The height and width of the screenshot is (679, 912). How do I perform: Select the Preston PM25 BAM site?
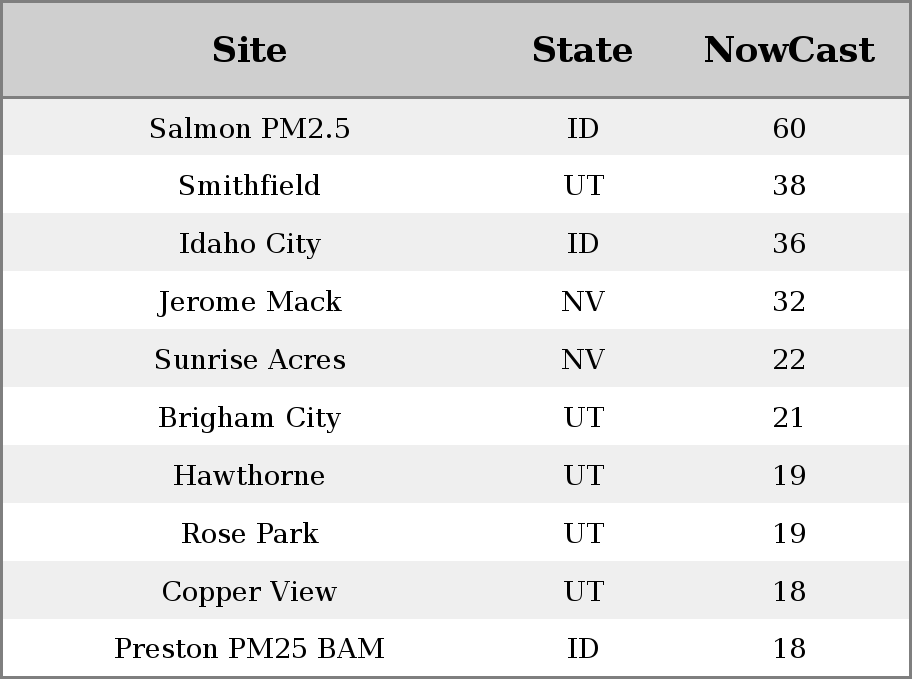[249, 649]
